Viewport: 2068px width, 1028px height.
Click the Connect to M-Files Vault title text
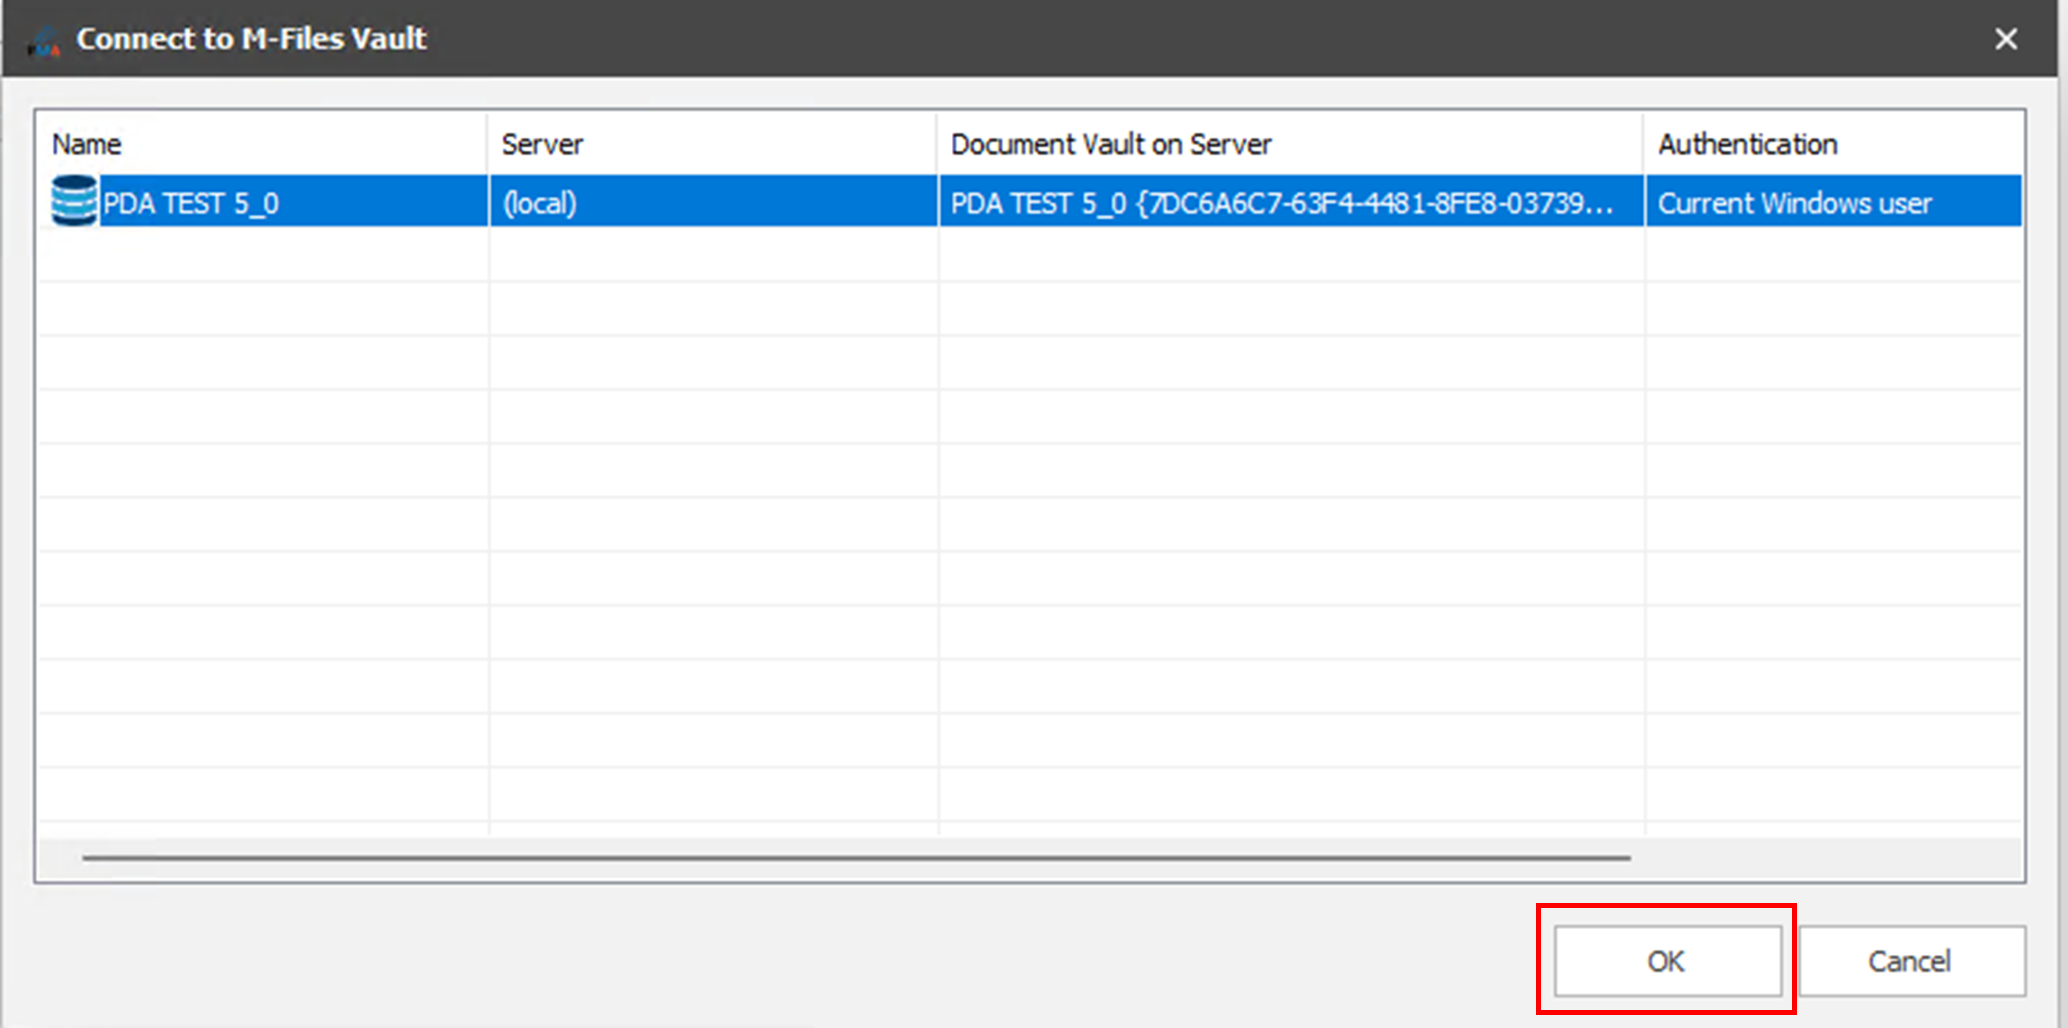click(252, 39)
